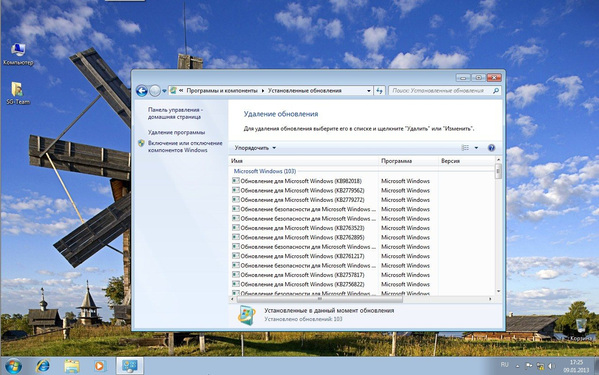Click the icon of update KB2757817
Screen dimensions: 599x375
[236, 275]
